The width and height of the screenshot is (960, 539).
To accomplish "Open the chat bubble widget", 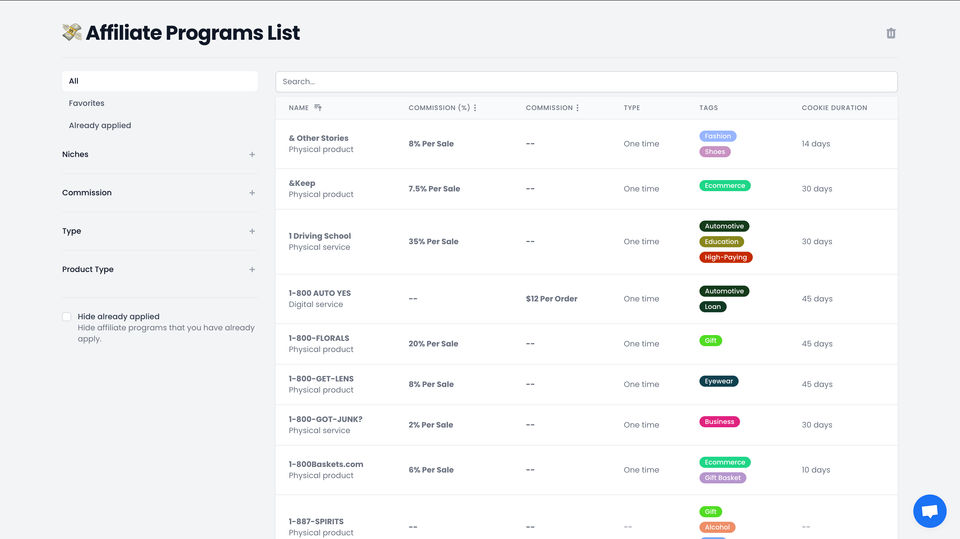I will click(x=929, y=511).
